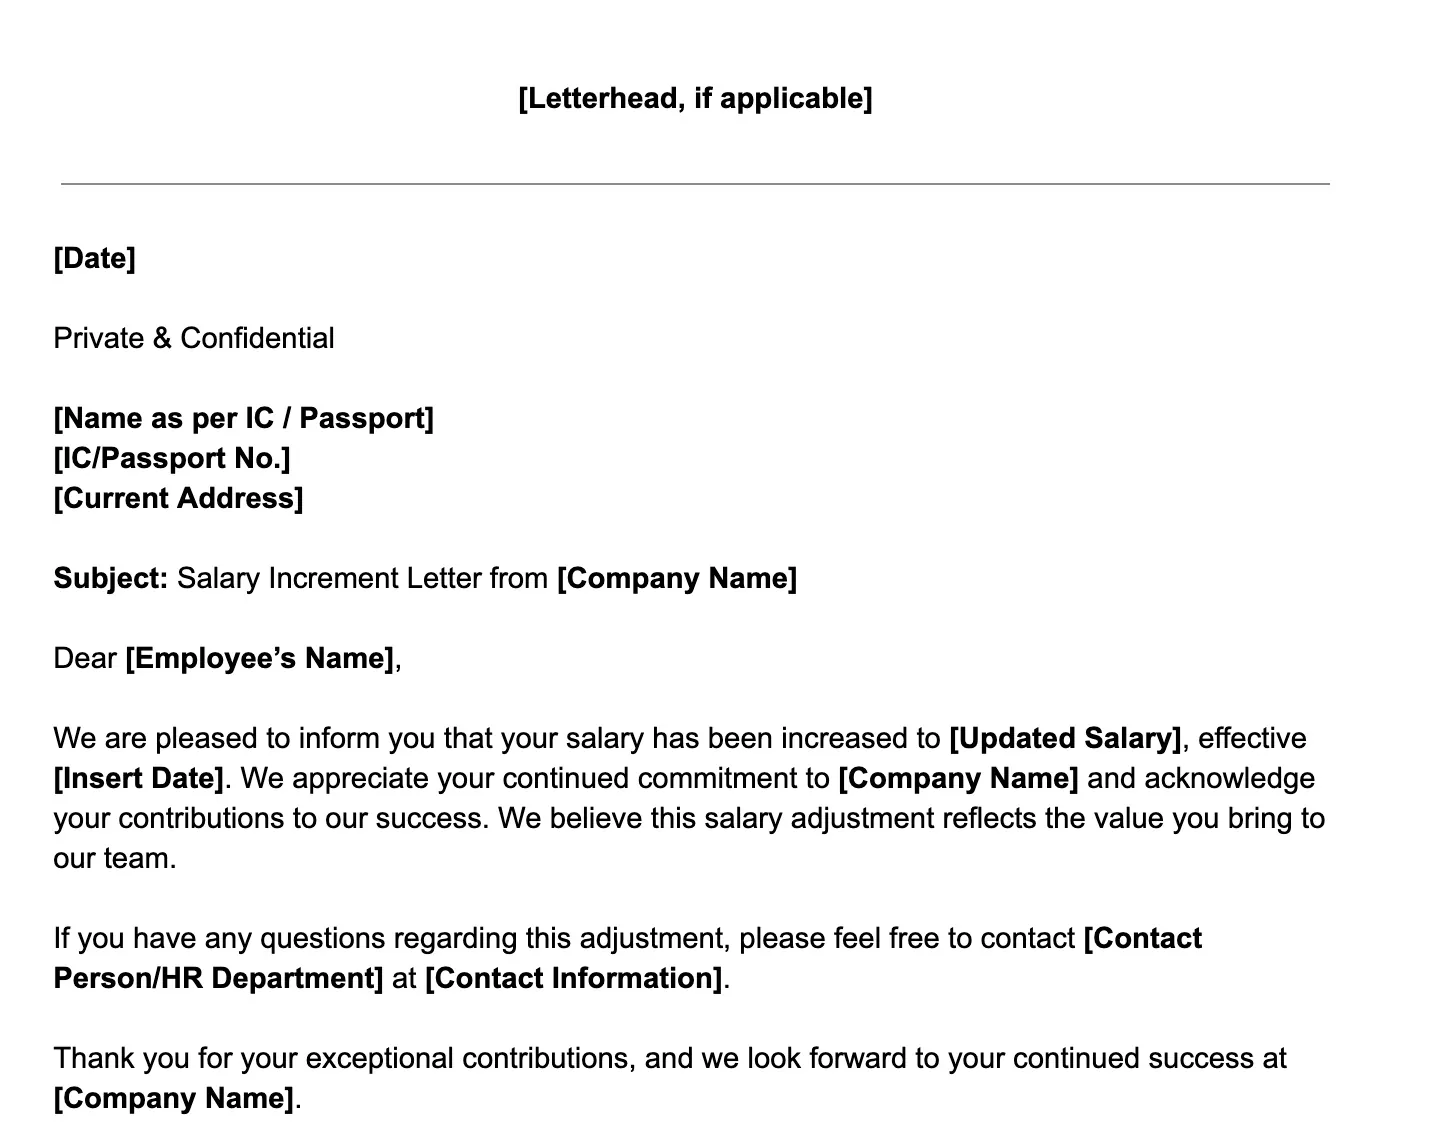Click the word 'Dear' in the greeting
Image resolution: width=1434 pixels, height=1144 pixels.
tap(85, 658)
